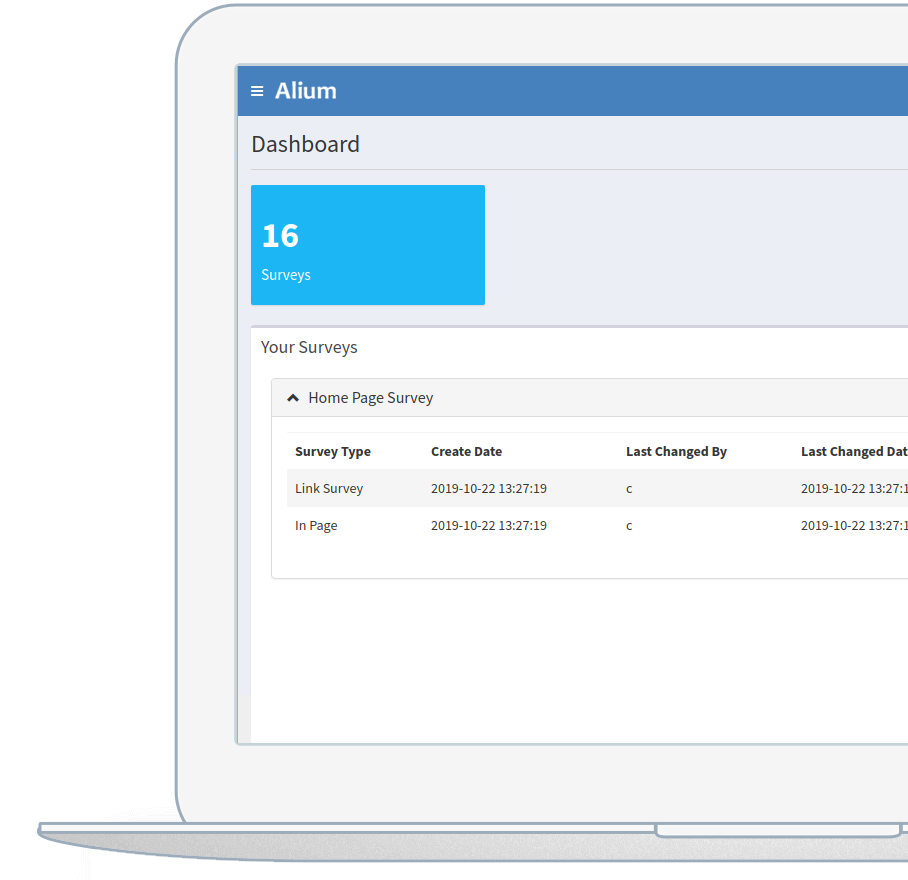
Task: Collapse the Home Page Survey chevron
Action: click(293, 398)
